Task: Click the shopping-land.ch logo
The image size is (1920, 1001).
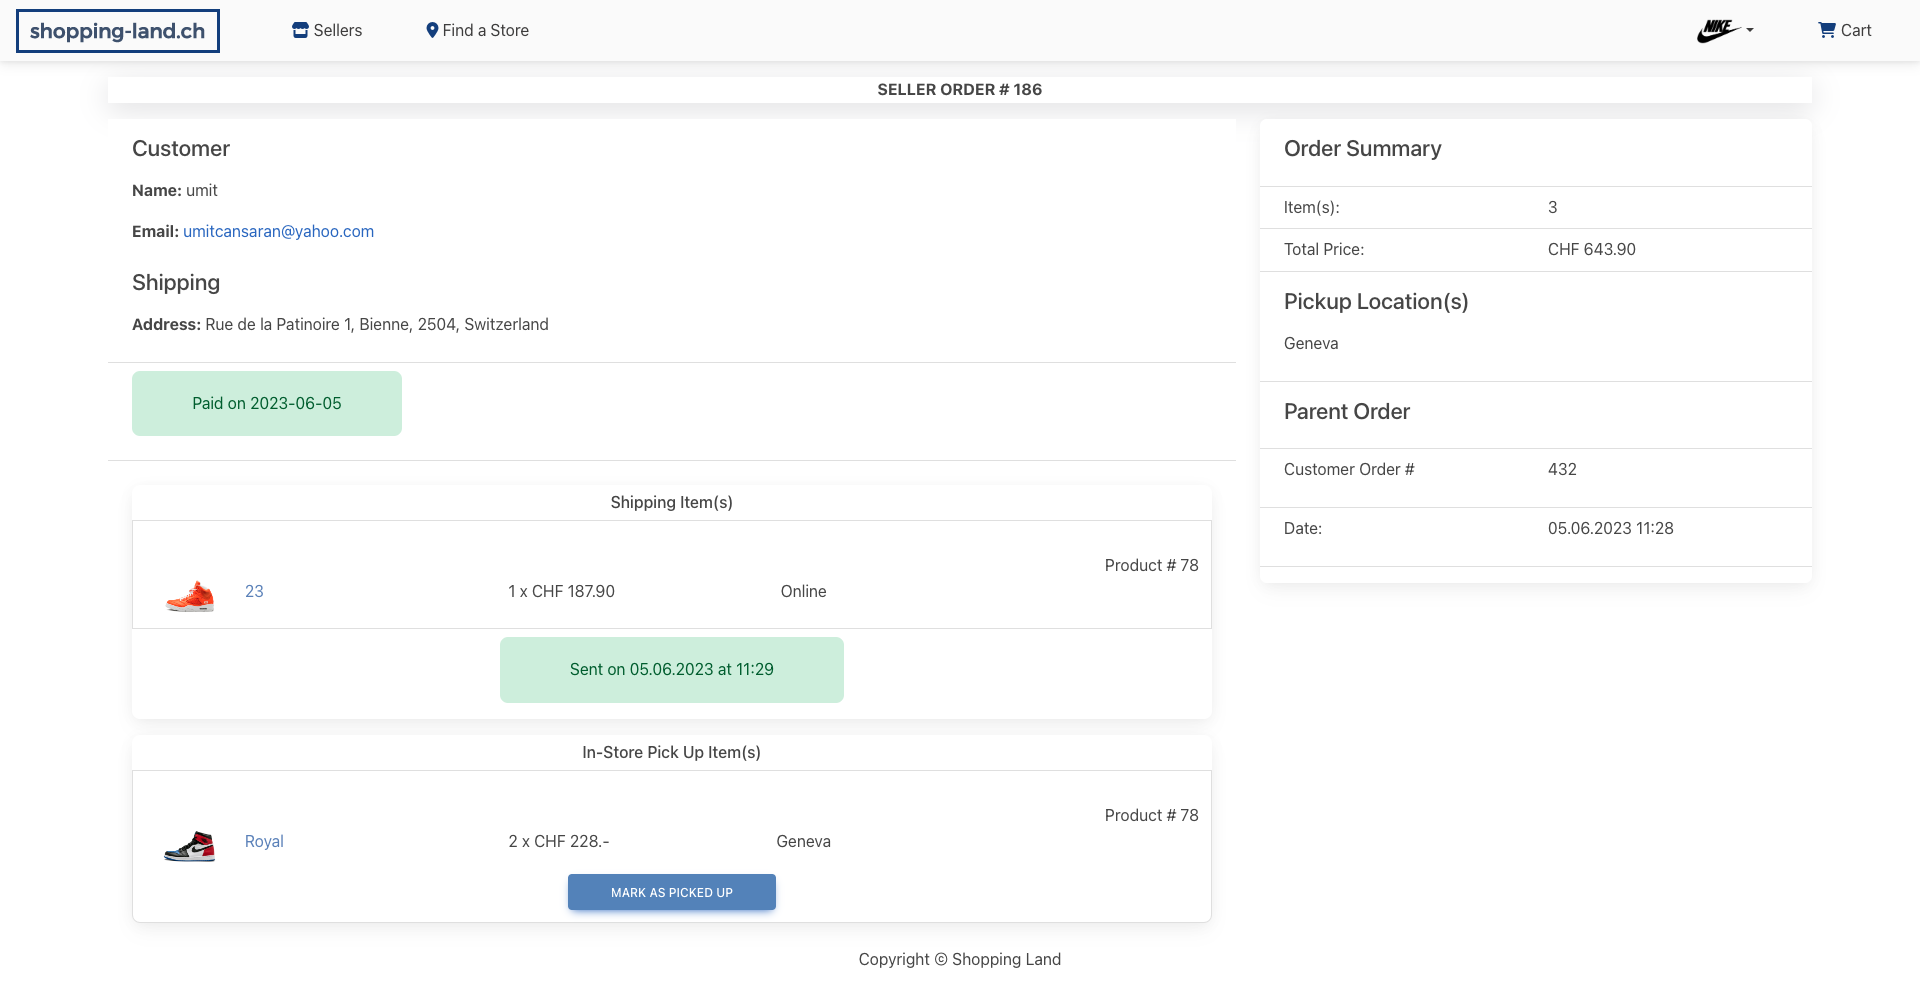Action: pyautogui.click(x=117, y=30)
